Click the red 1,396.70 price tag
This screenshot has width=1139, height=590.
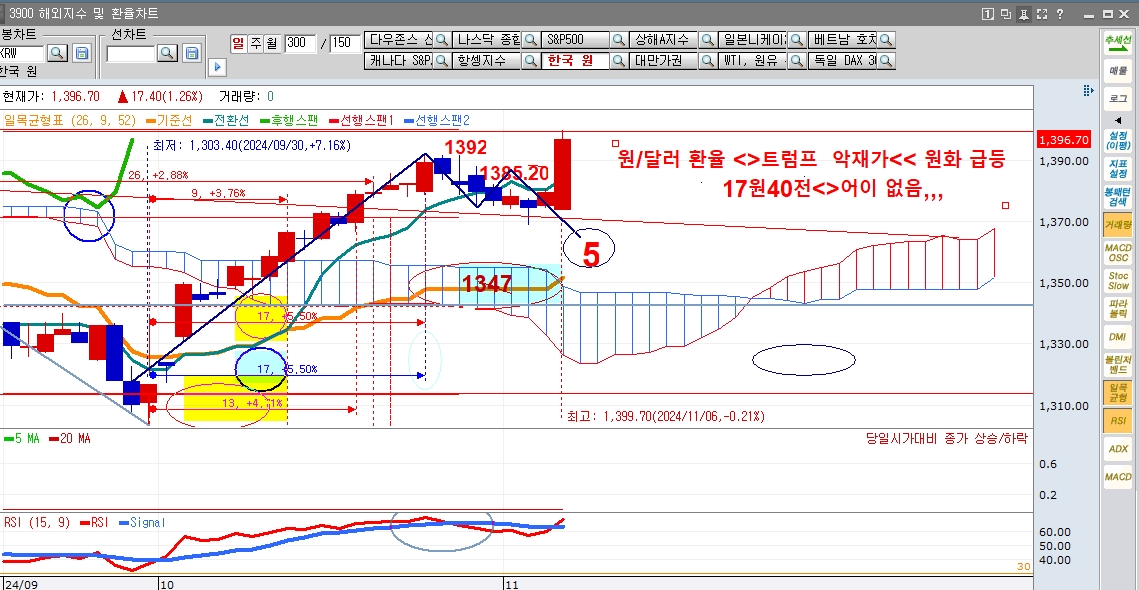(x=1063, y=140)
